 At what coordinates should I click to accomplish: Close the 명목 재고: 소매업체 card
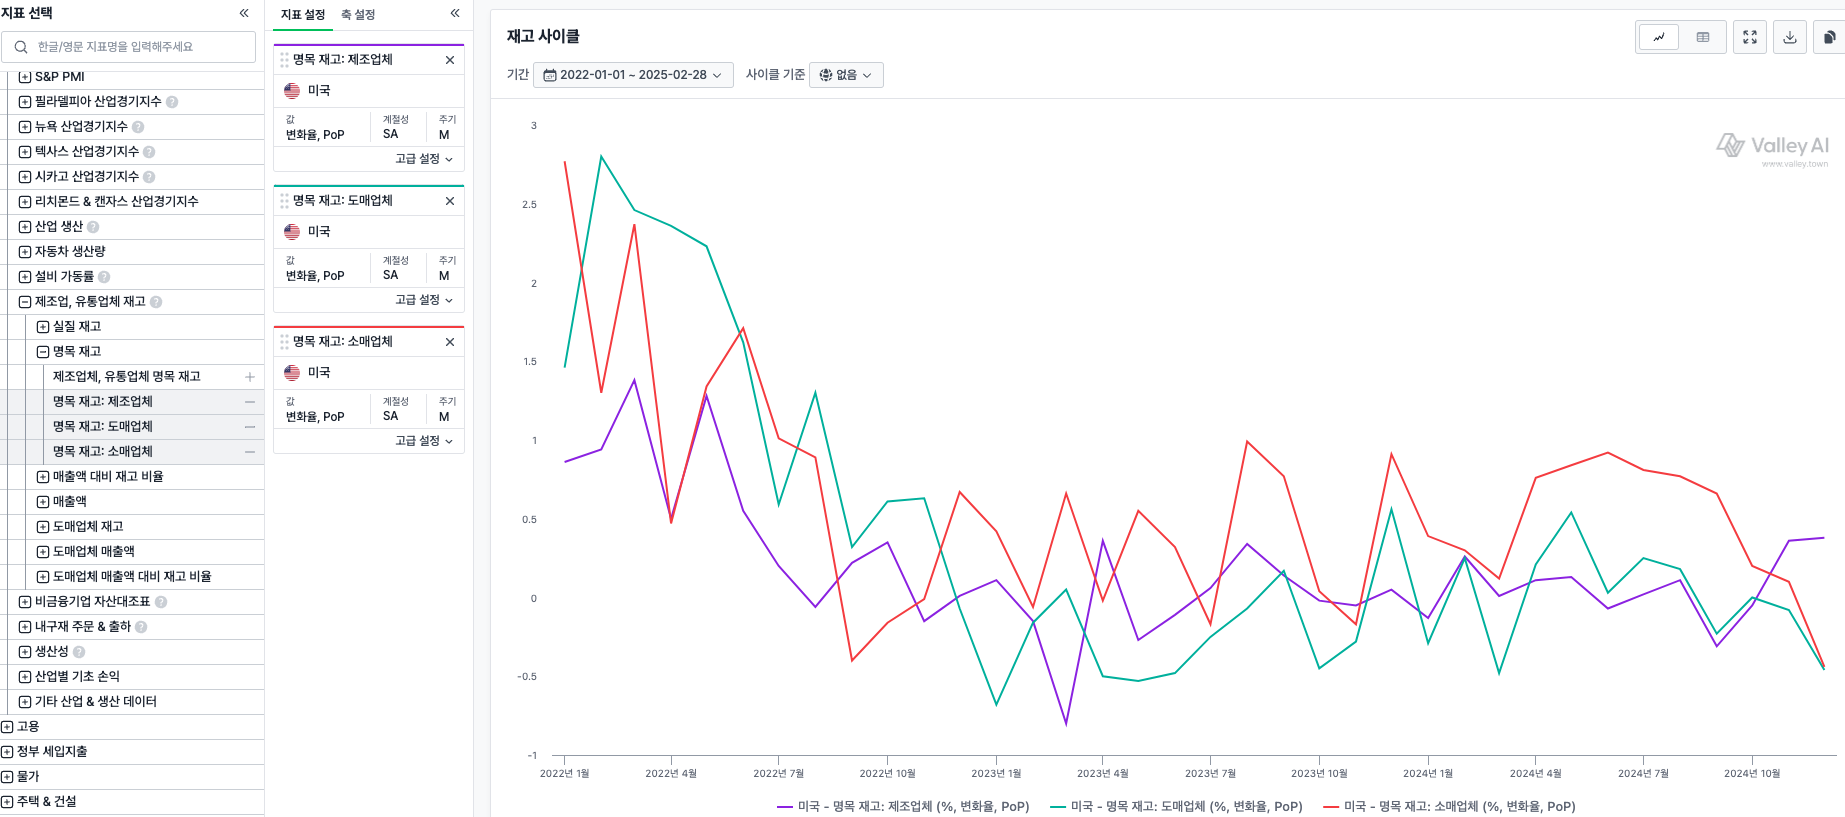click(x=450, y=342)
